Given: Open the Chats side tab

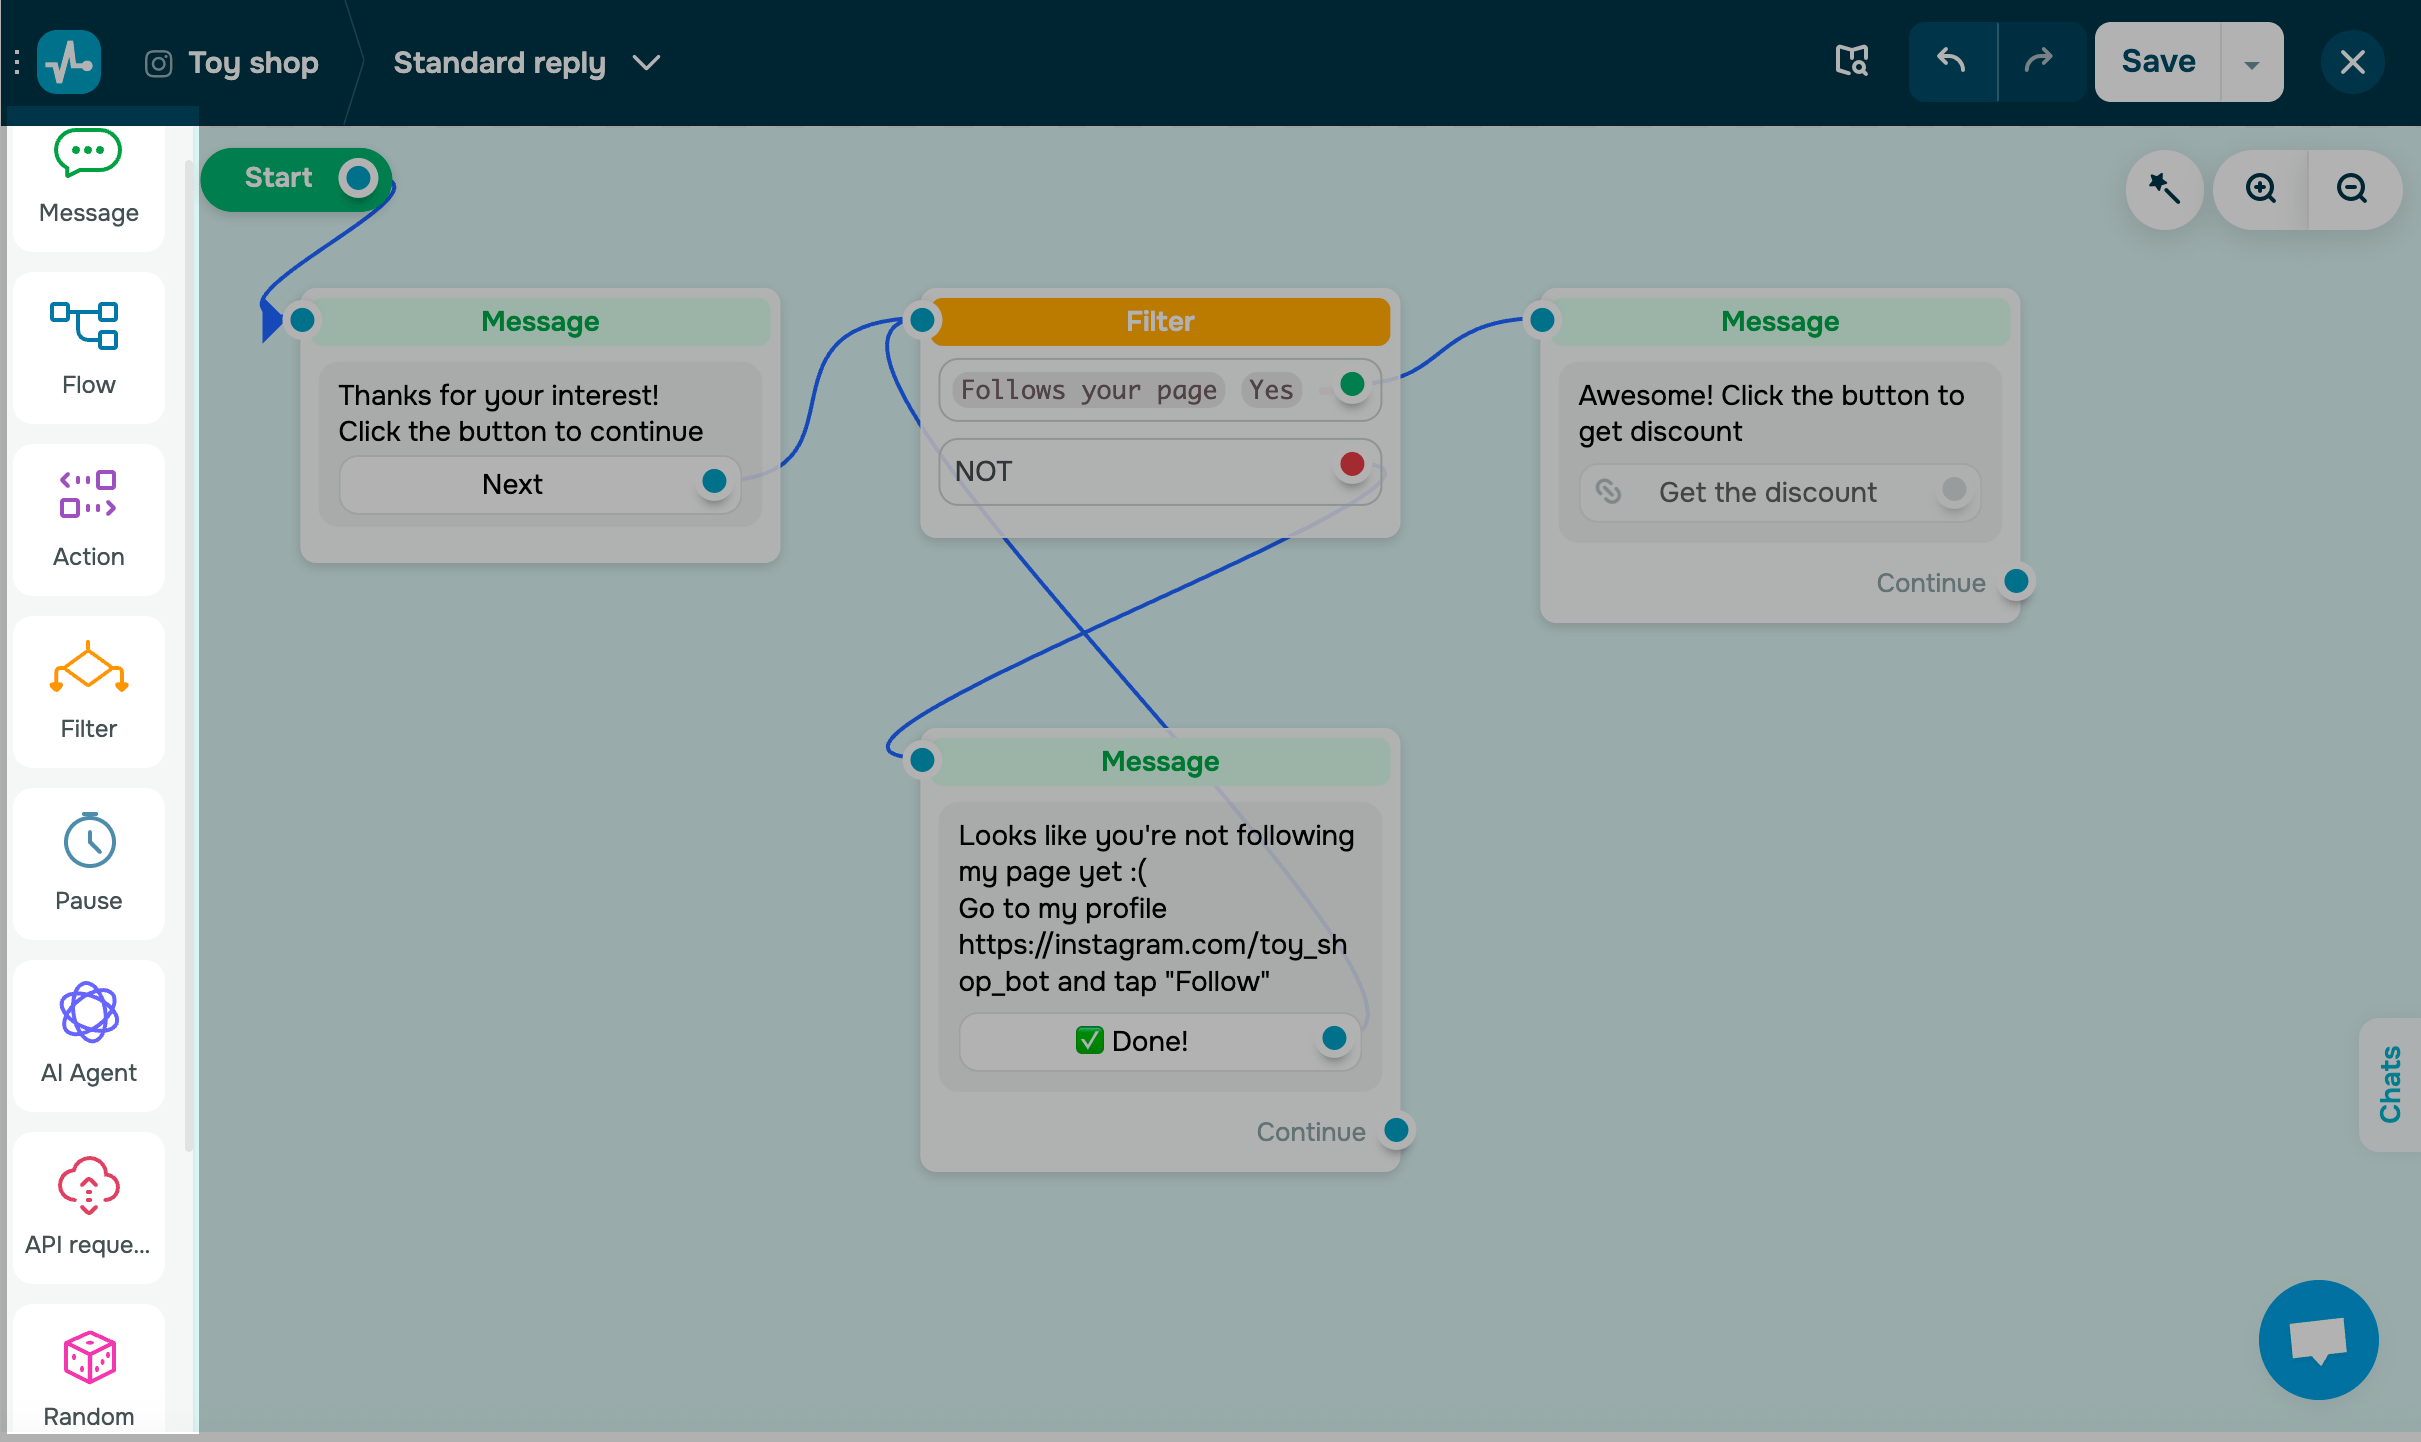Looking at the screenshot, I should [2390, 1084].
